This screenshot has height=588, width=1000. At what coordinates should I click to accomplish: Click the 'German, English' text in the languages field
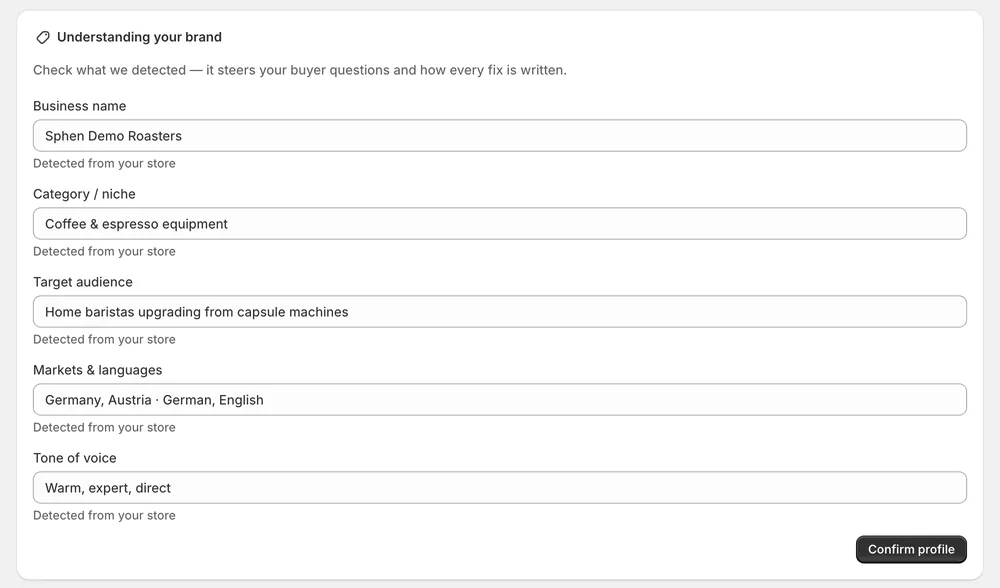click(213, 401)
